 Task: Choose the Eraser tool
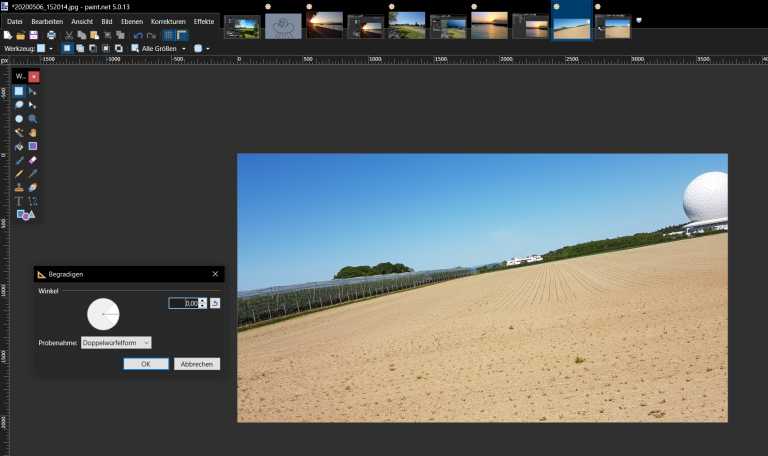[x=33, y=160]
